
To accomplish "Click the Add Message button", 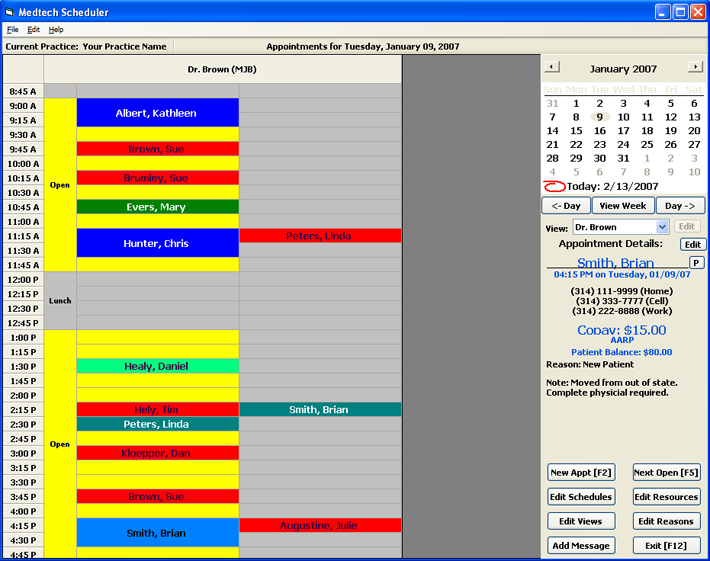I will click(x=581, y=546).
